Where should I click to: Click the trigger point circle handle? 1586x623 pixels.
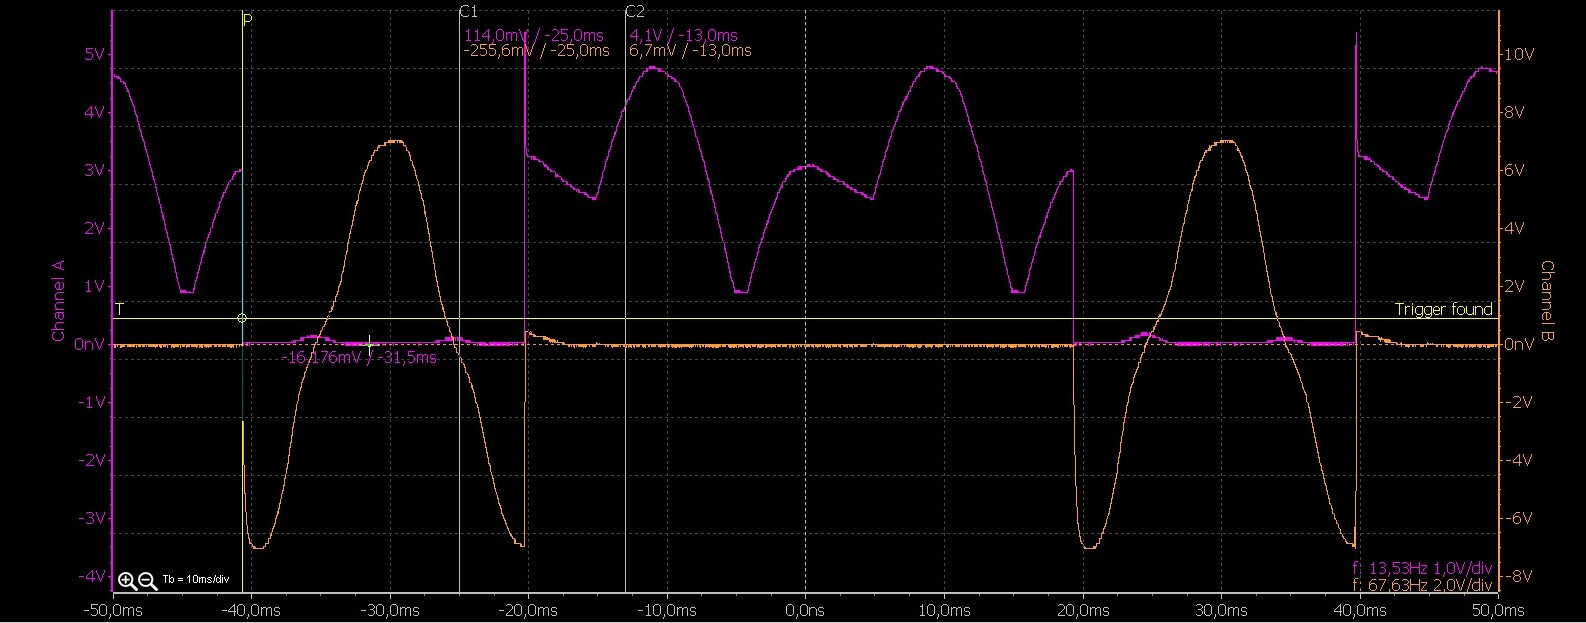click(x=242, y=318)
